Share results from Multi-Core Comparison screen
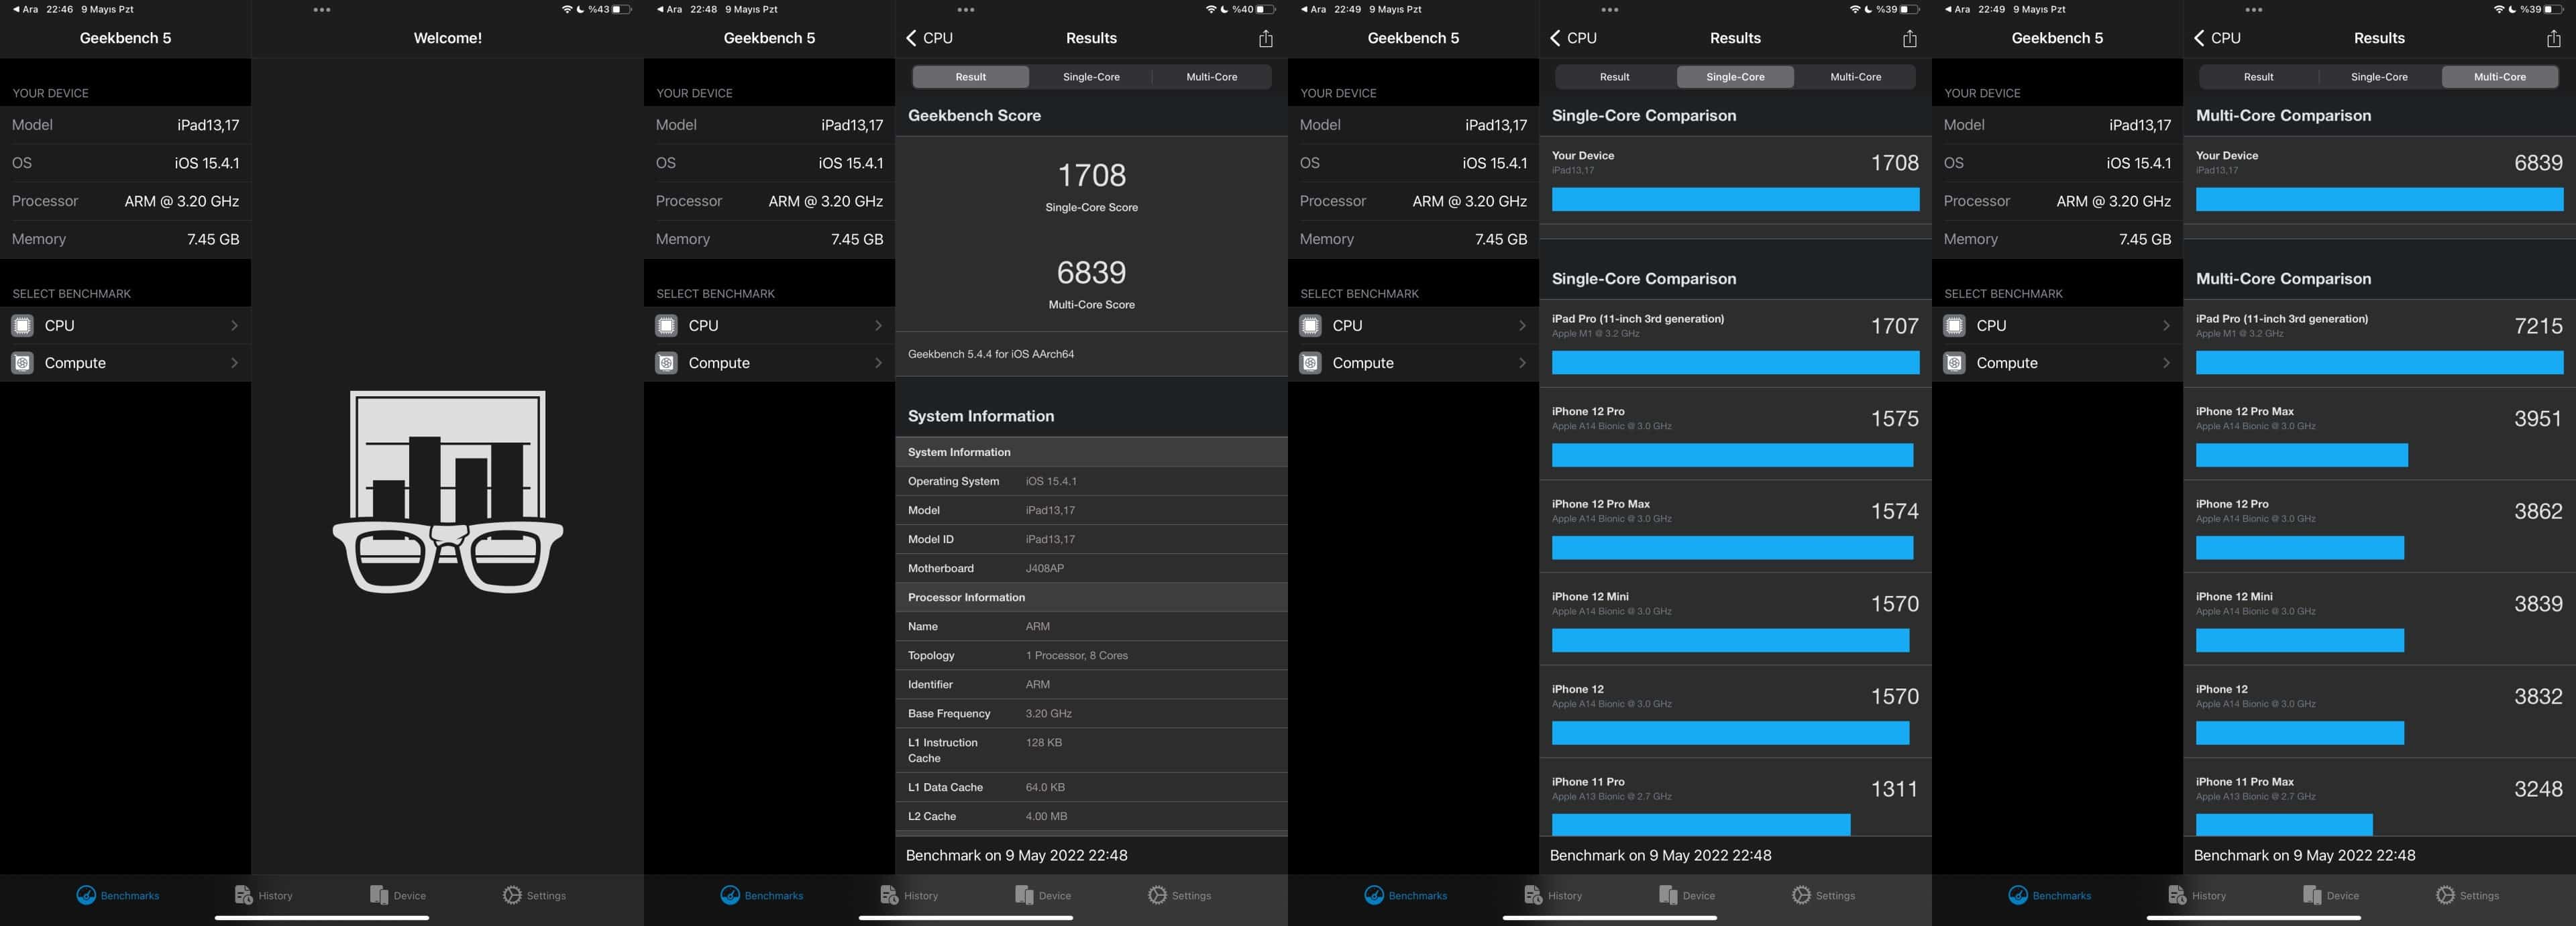 2553,38
